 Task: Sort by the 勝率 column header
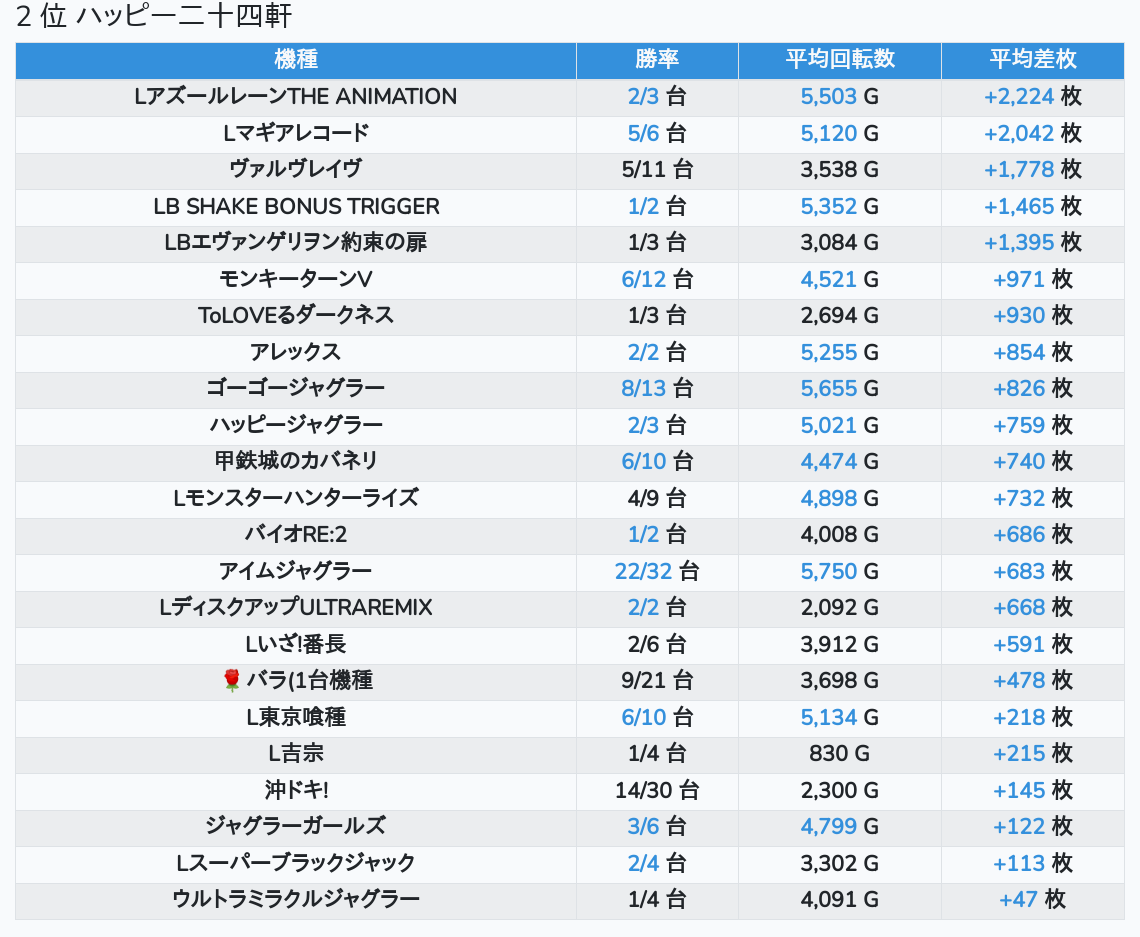[x=657, y=59]
